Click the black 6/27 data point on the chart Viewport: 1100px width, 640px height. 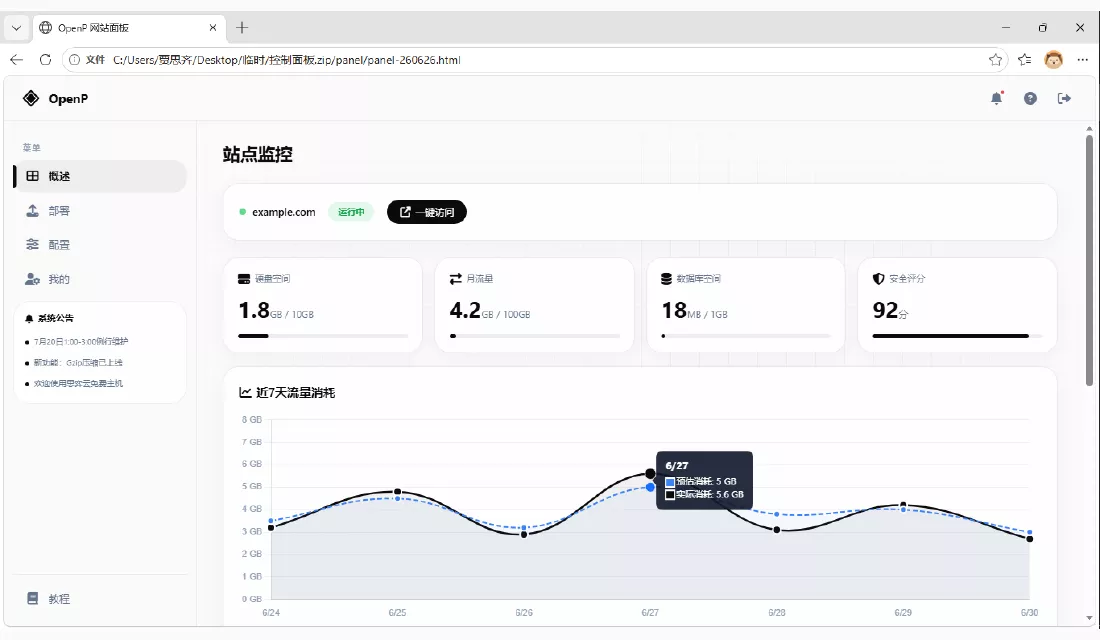tap(650, 474)
